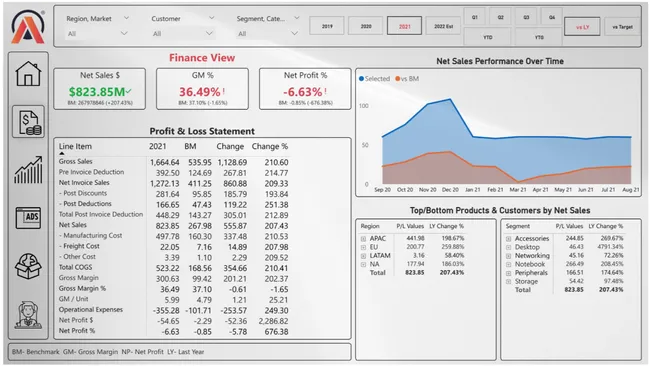Open the Sales growth chart icon
This screenshot has width=650, height=366.
point(28,170)
